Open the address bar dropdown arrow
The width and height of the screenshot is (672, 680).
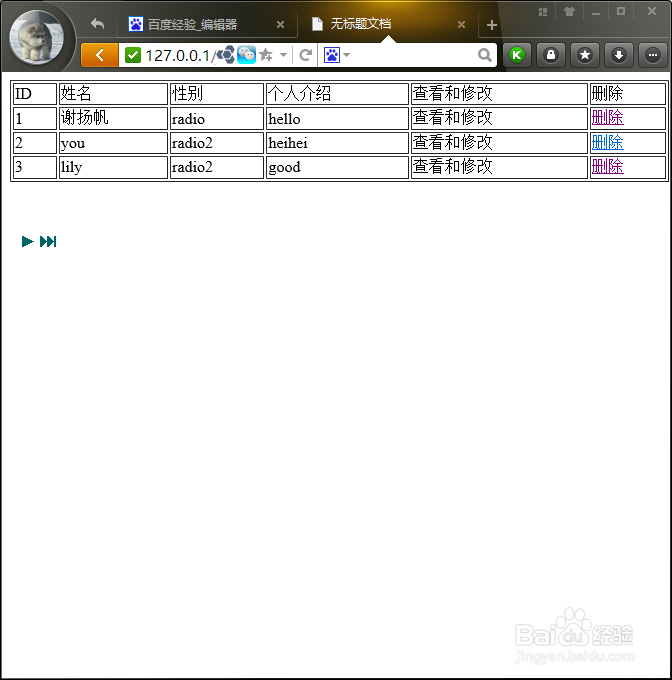tap(283, 55)
